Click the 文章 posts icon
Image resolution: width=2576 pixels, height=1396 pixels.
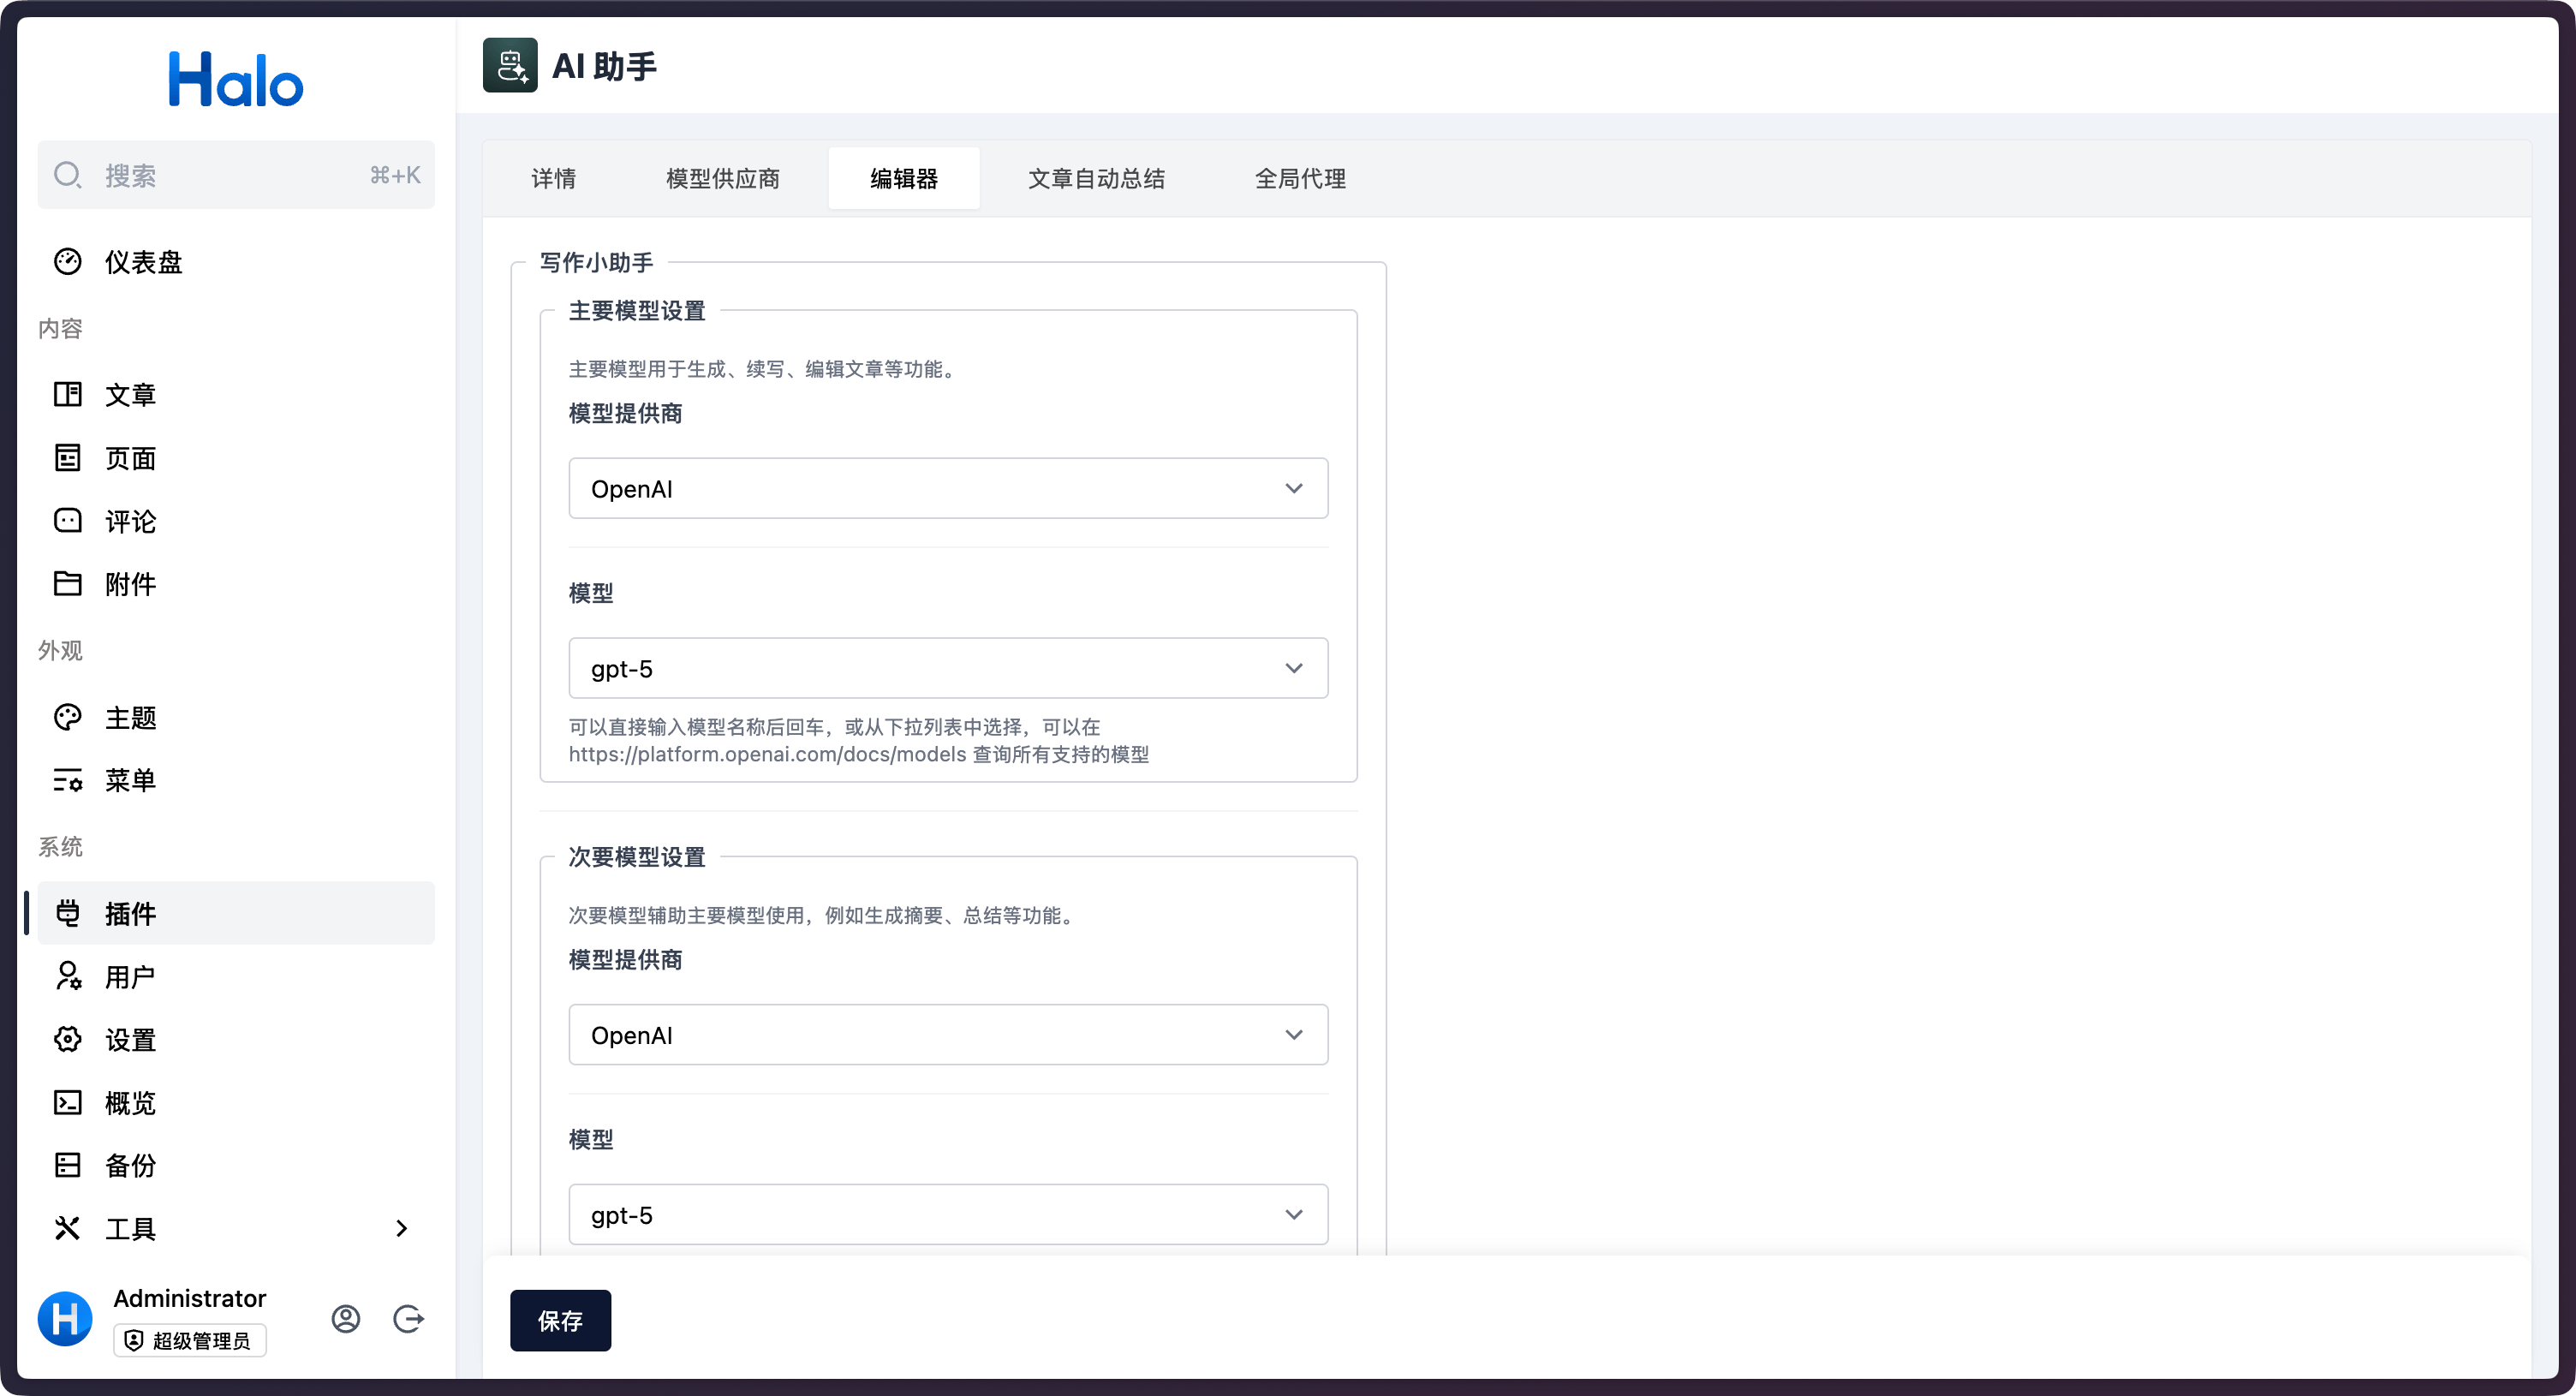[67, 394]
